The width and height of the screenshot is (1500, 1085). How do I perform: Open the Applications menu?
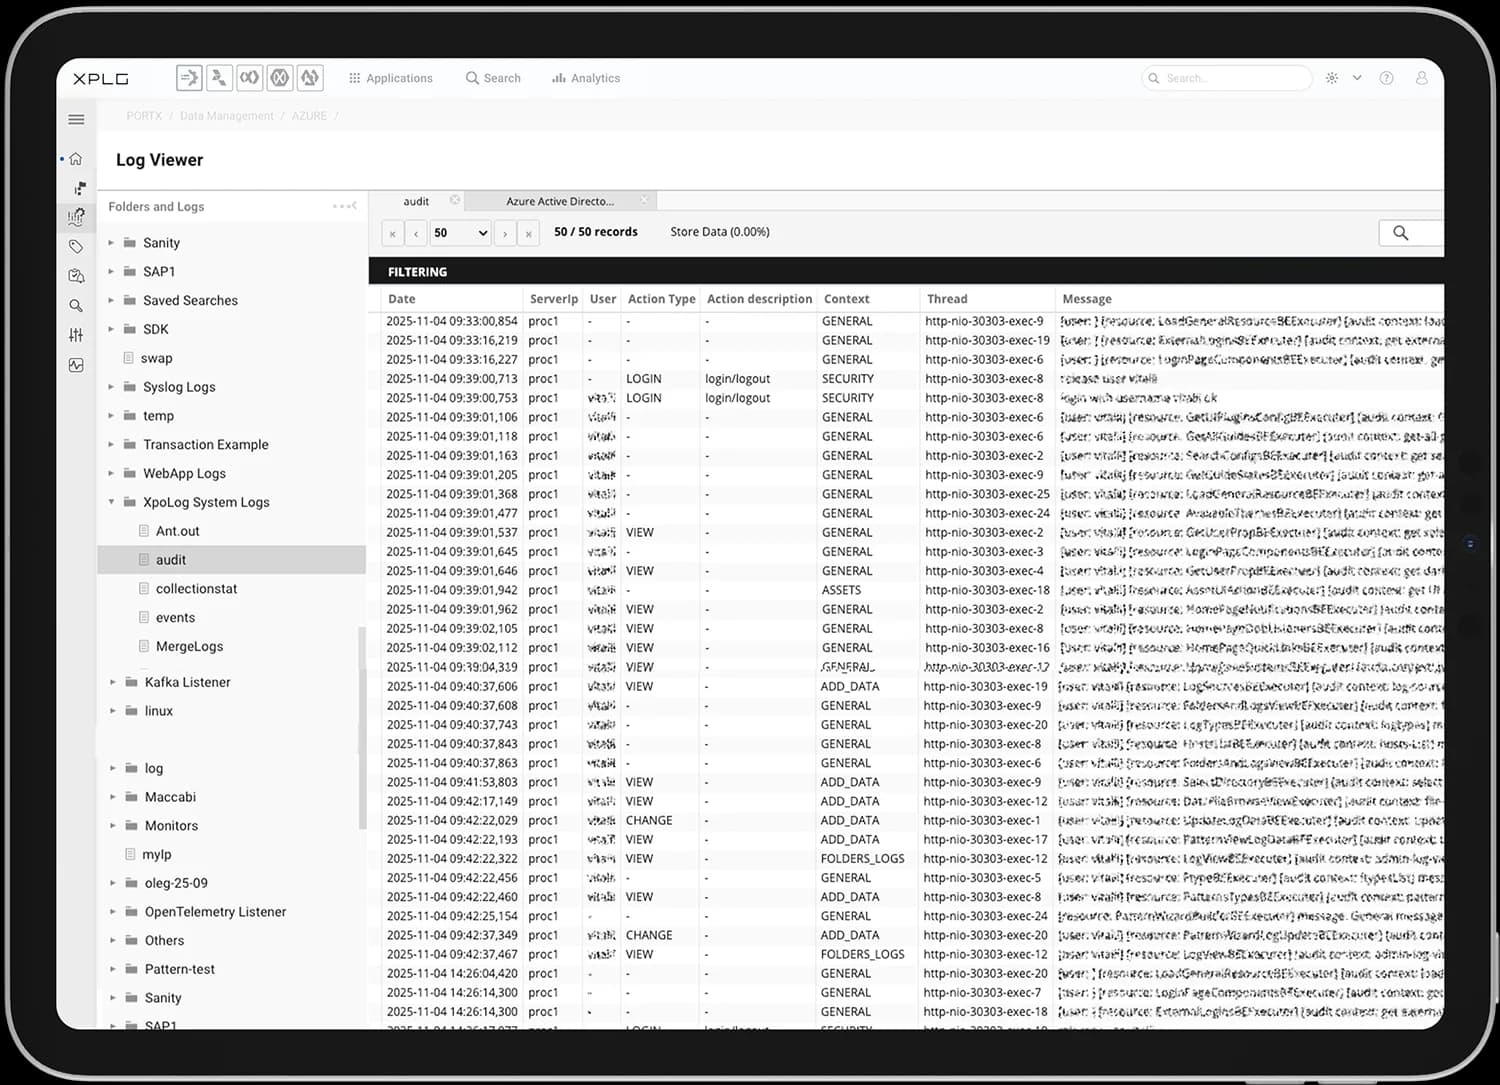(x=390, y=78)
